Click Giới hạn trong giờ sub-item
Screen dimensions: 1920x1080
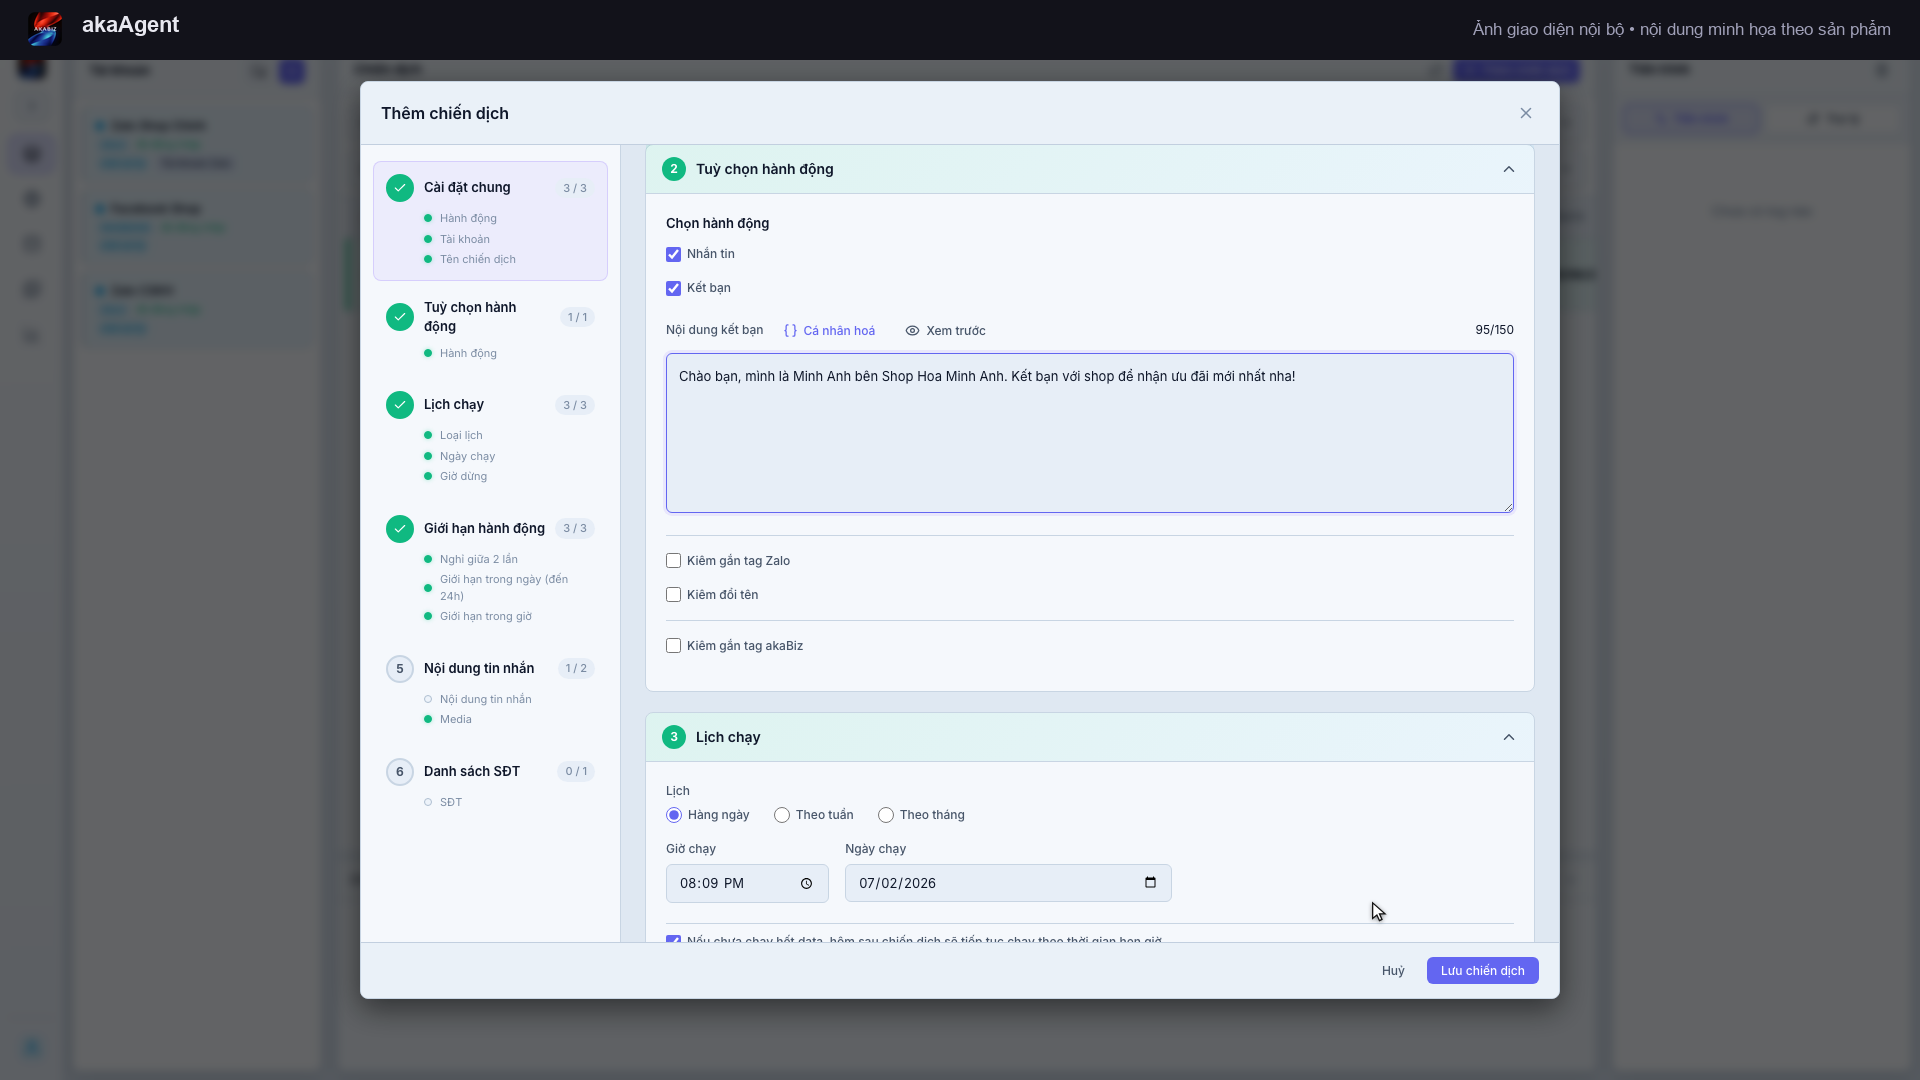tap(486, 617)
